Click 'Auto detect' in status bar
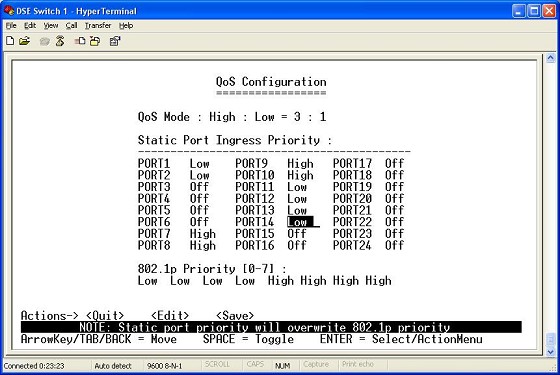 (x=113, y=366)
